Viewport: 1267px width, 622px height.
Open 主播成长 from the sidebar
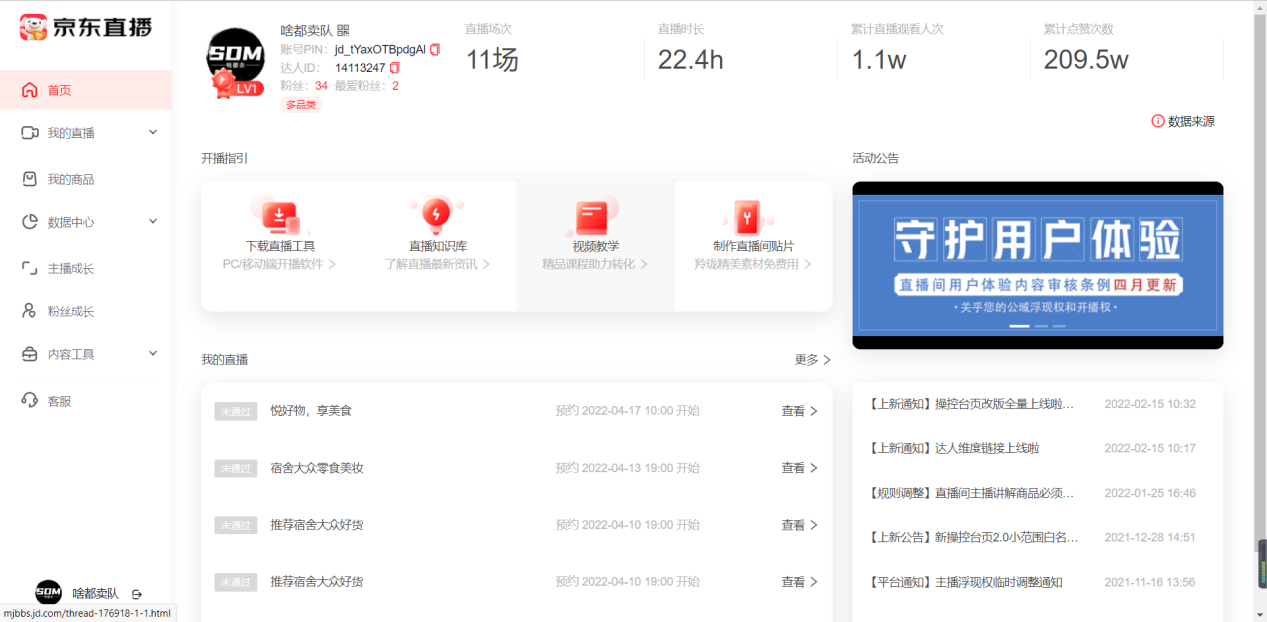70,268
